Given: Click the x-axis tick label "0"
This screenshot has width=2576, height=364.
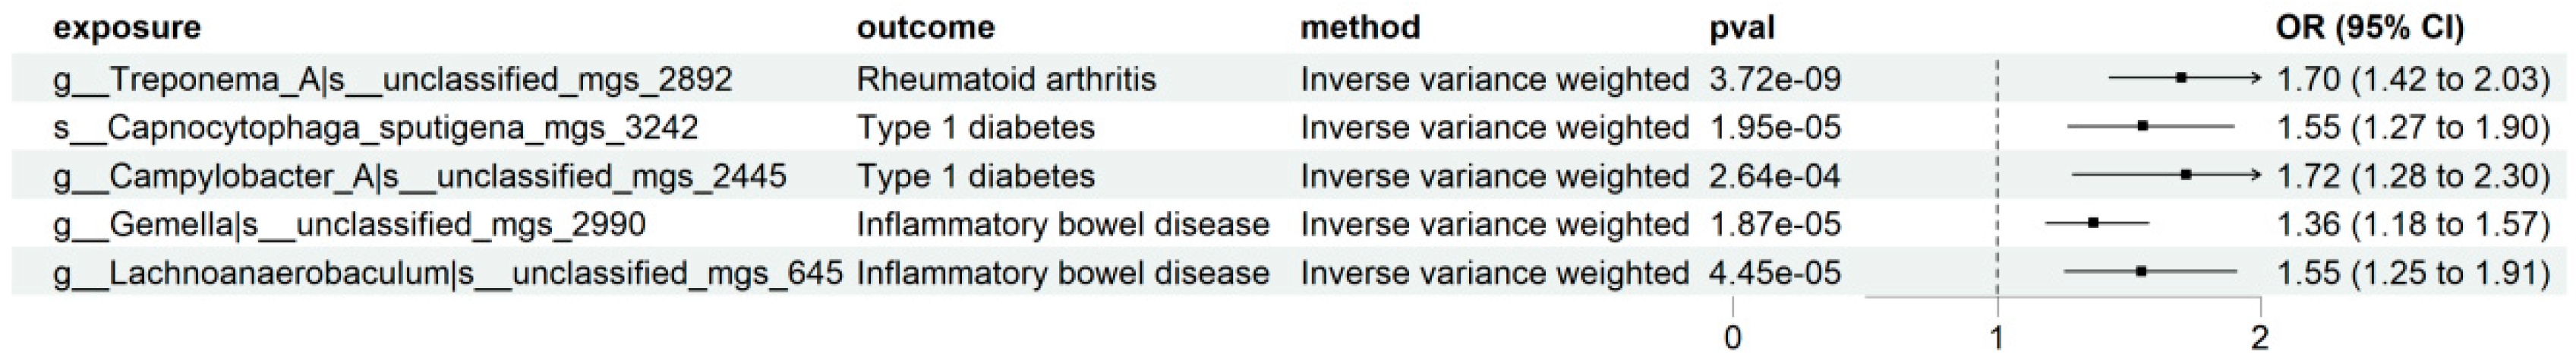Looking at the screenshot, I should (x=1733, y=339).
